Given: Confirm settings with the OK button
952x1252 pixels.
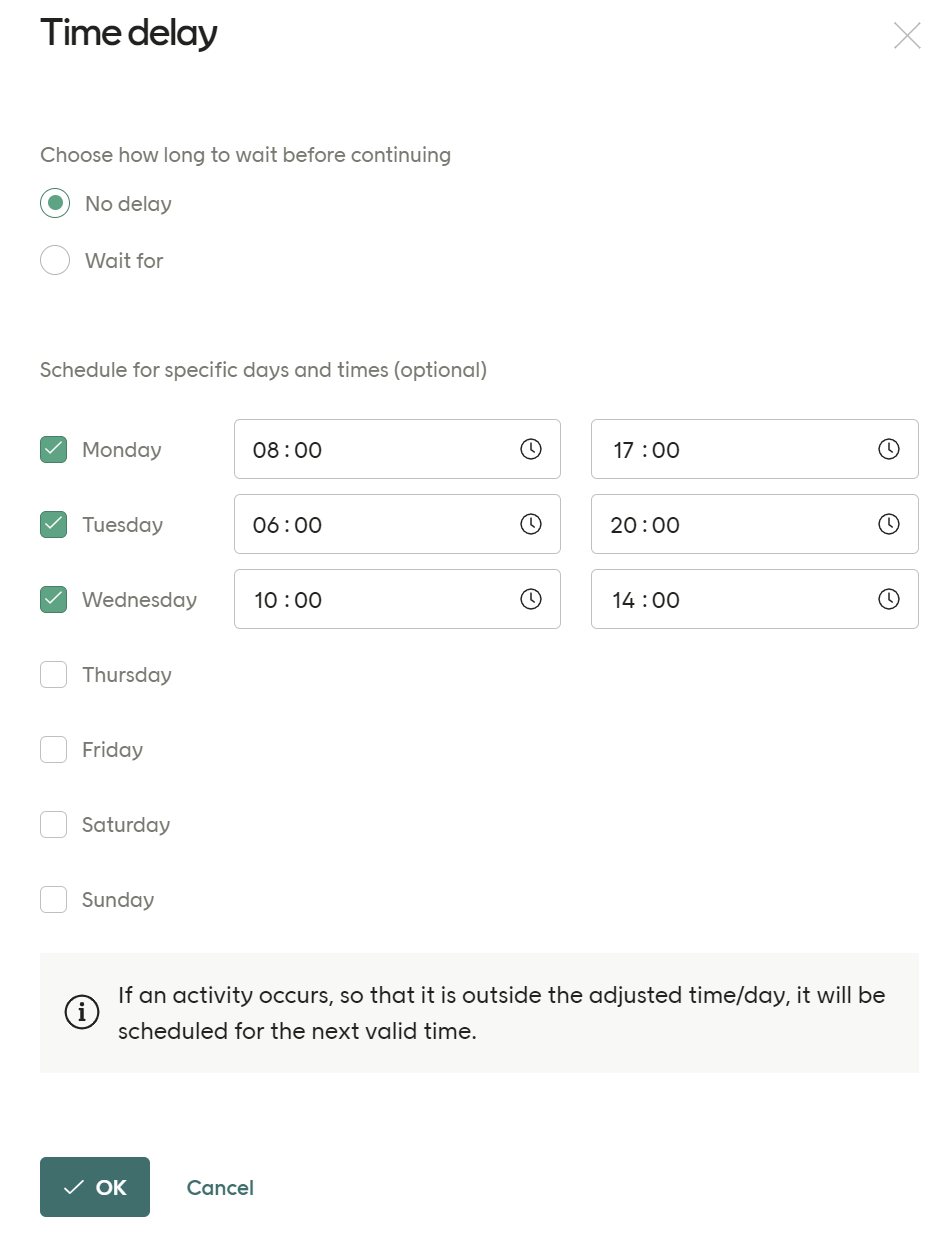Looking at the screenshot, I should coord(94,1187).
